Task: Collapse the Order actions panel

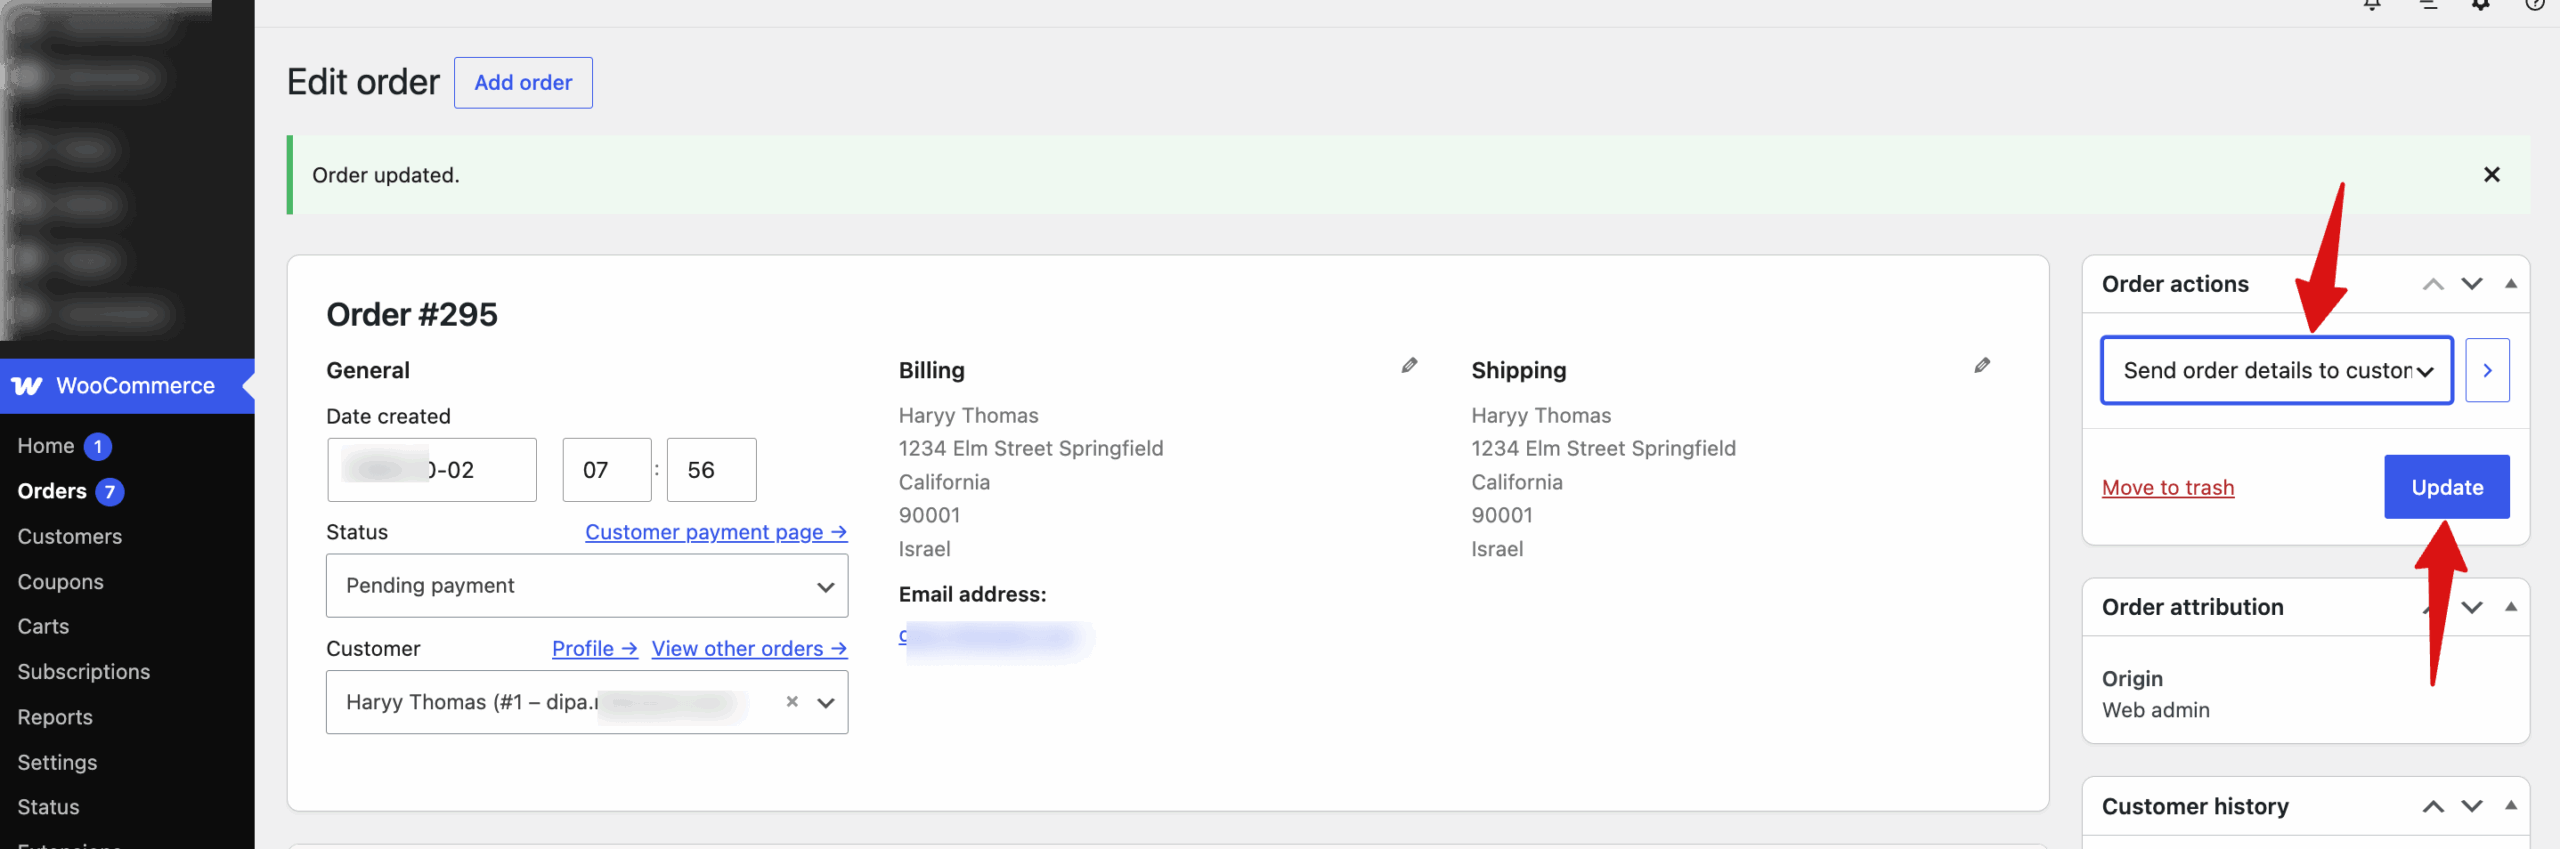Action: [2511, 285]
